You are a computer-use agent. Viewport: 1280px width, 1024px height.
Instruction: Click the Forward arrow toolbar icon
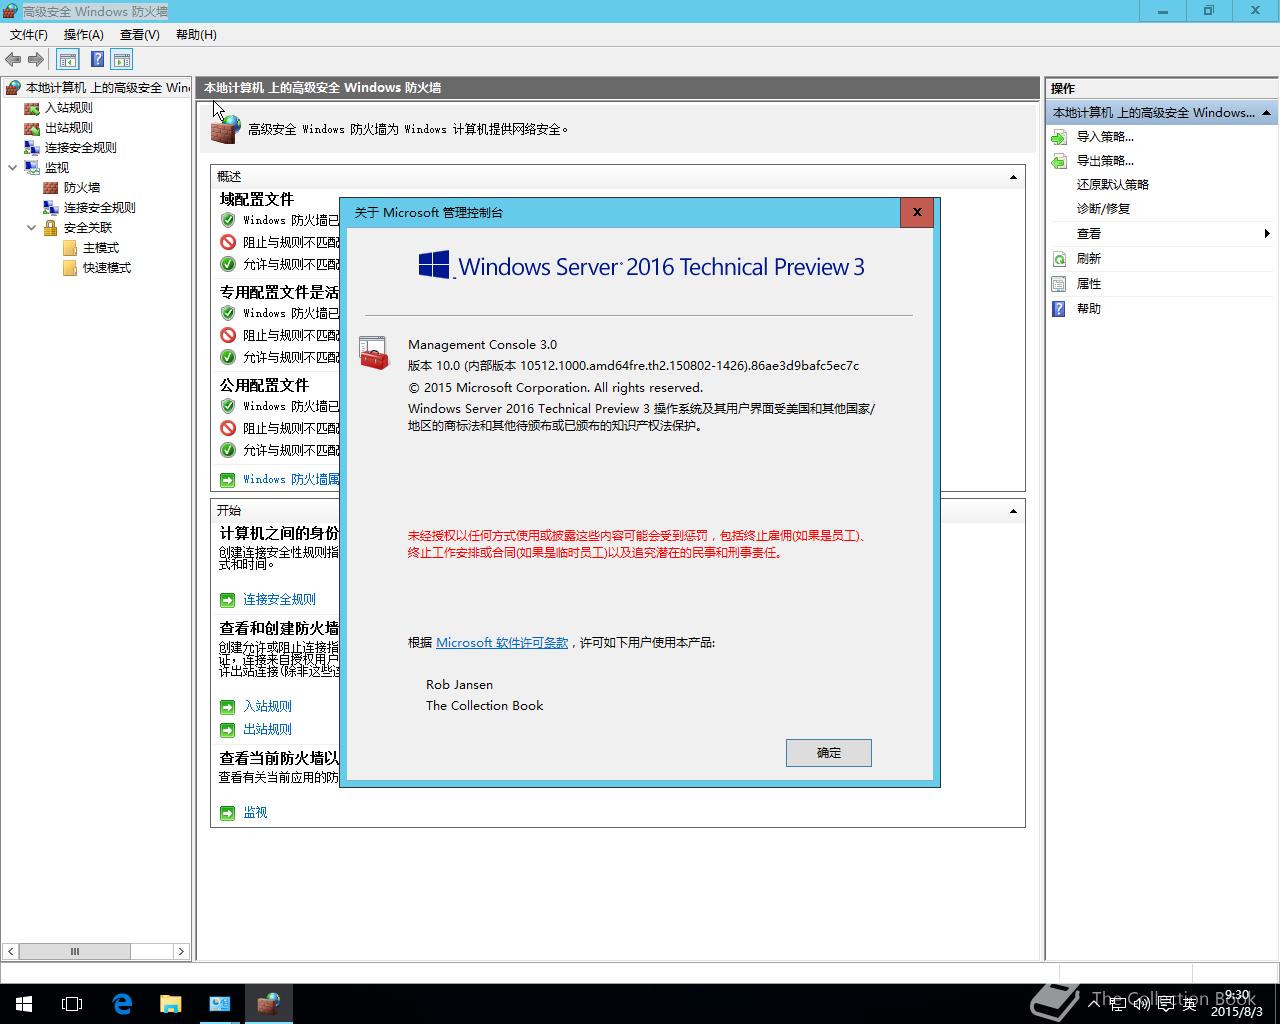point(36,60)
